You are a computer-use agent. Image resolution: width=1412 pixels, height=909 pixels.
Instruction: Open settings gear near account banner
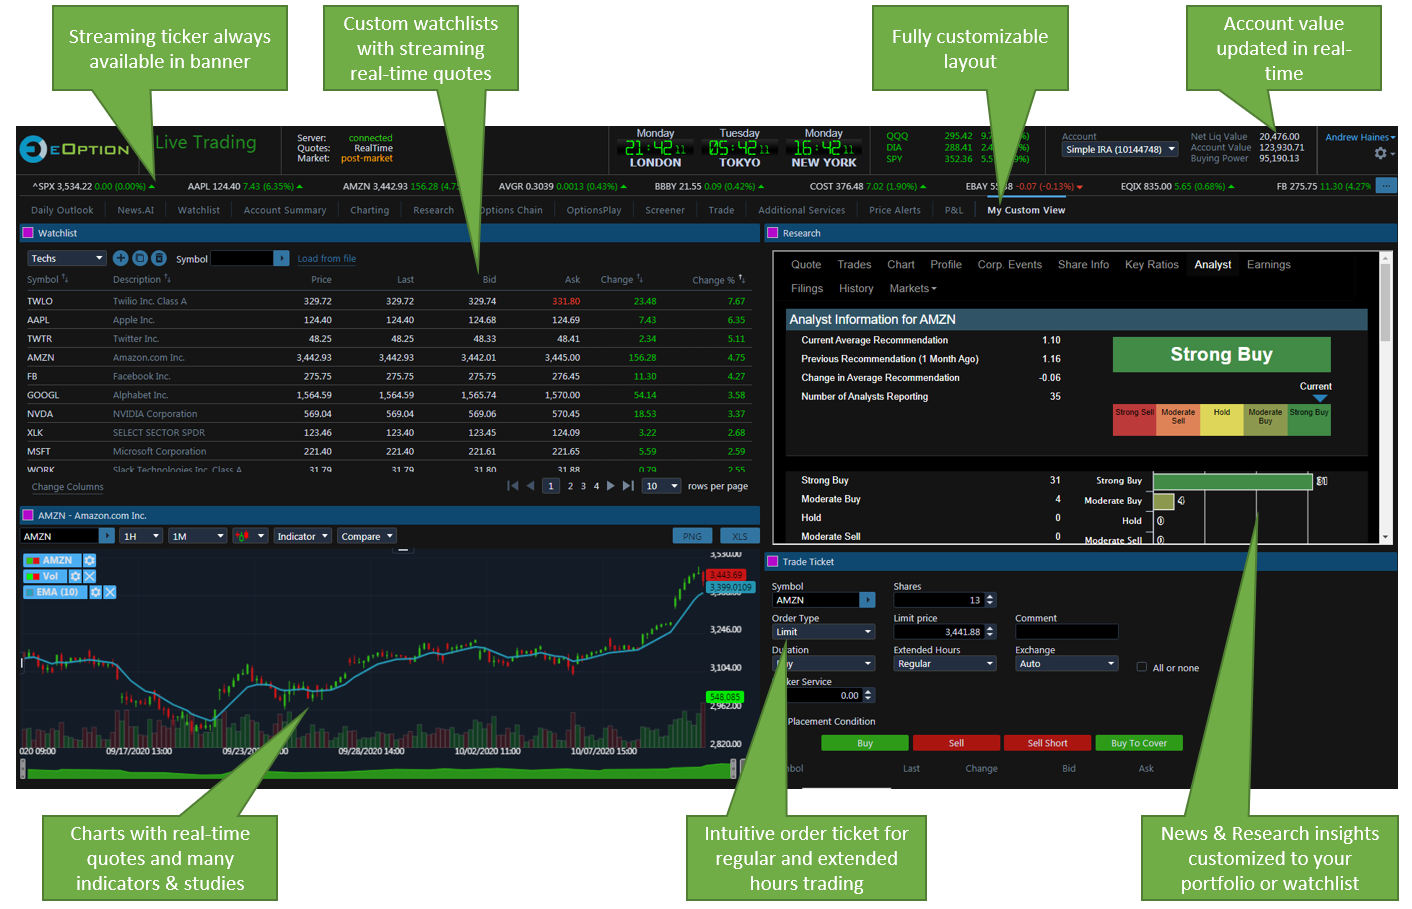[1381, 153]
